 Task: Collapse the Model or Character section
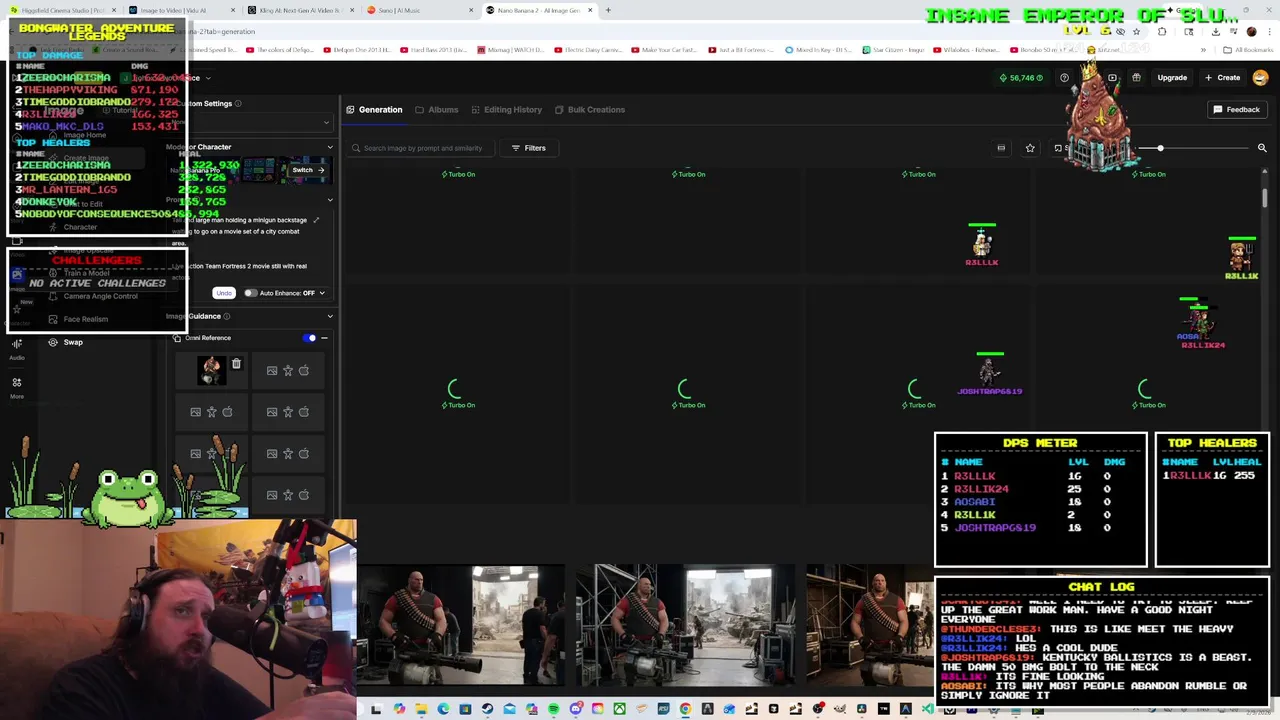coord(330,148)
